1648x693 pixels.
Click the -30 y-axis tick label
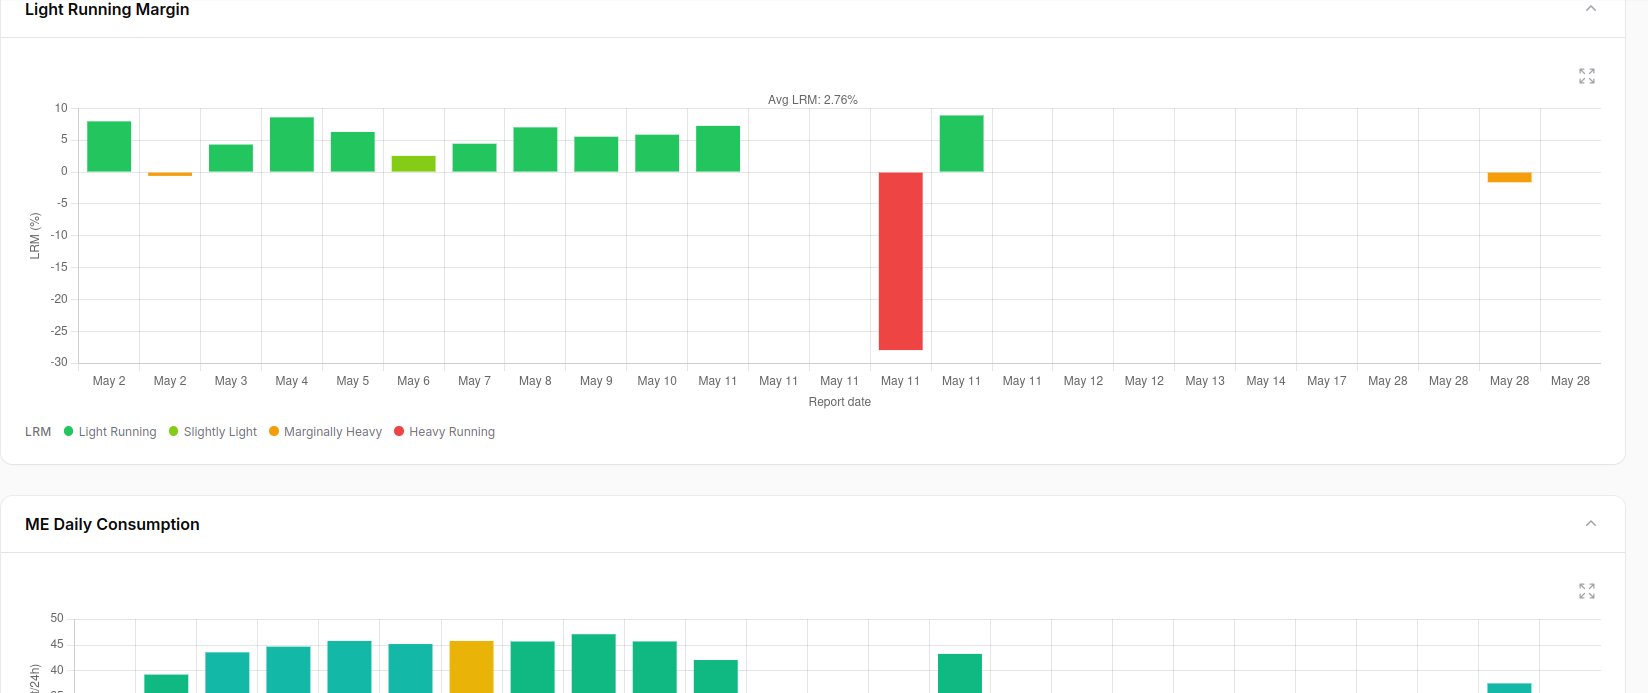59,362
